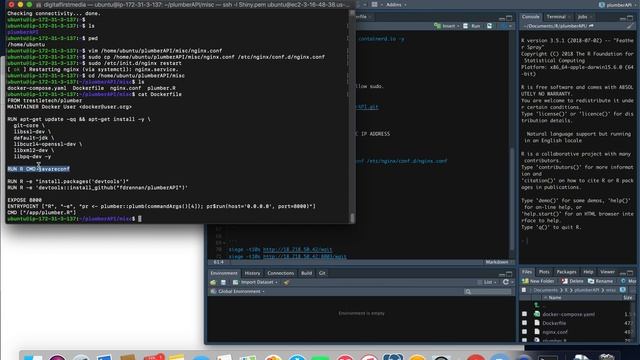Viewport: 640px width, 360px height.
Task: Switch to the Plots tab
Action: tap(544, 272)
